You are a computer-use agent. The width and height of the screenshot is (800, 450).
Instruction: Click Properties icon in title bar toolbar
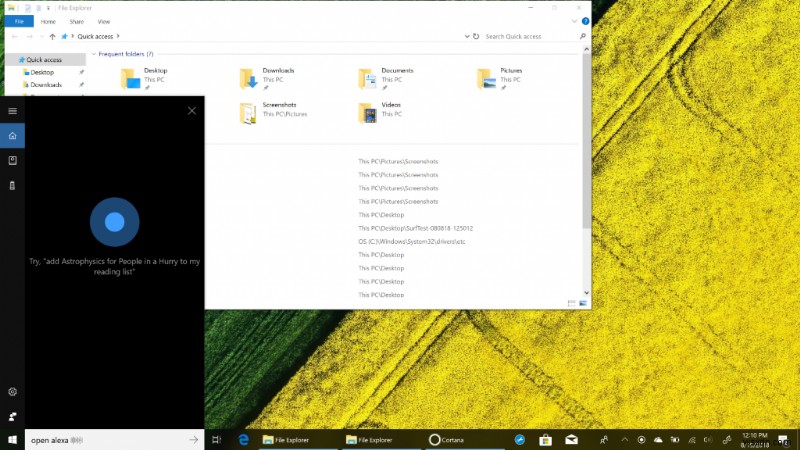pos(28,8)
